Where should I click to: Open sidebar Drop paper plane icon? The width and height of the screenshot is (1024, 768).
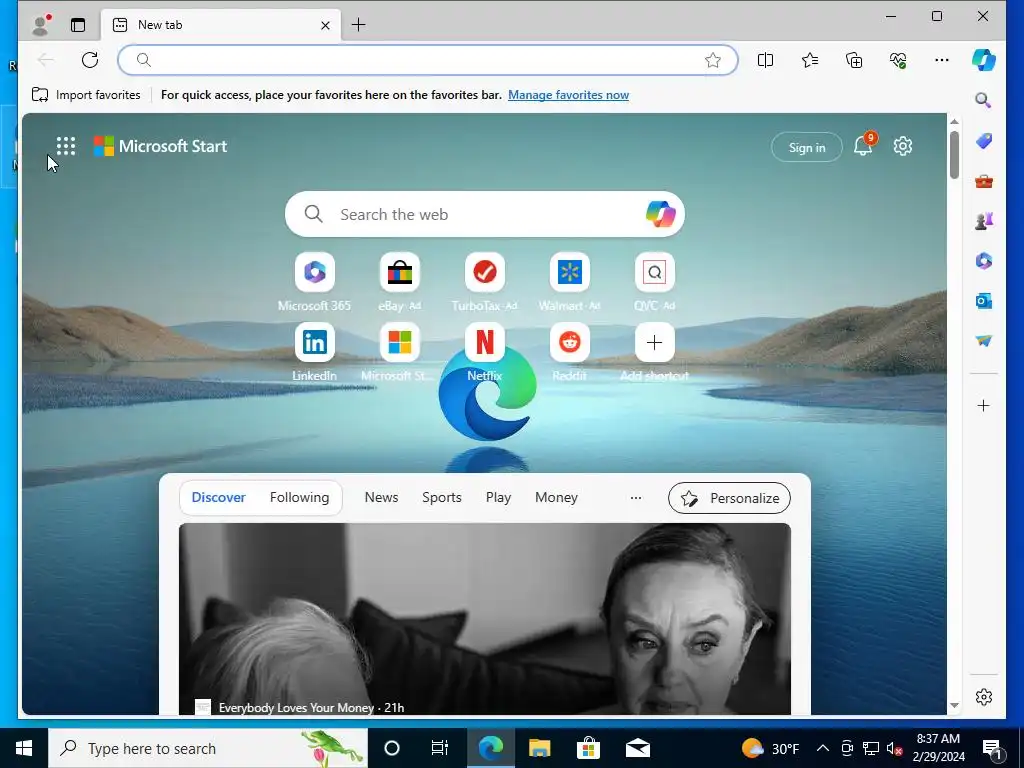(984, 340)
